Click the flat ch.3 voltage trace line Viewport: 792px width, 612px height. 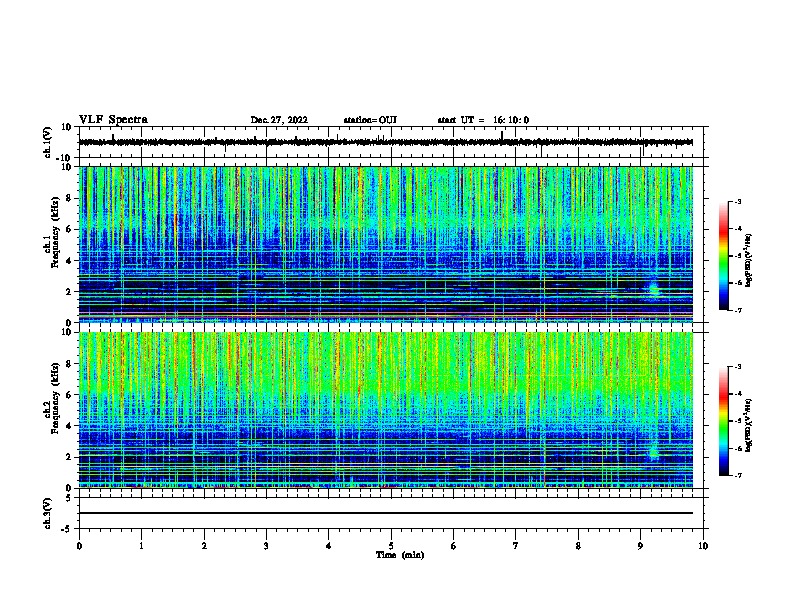coord(386,513)
